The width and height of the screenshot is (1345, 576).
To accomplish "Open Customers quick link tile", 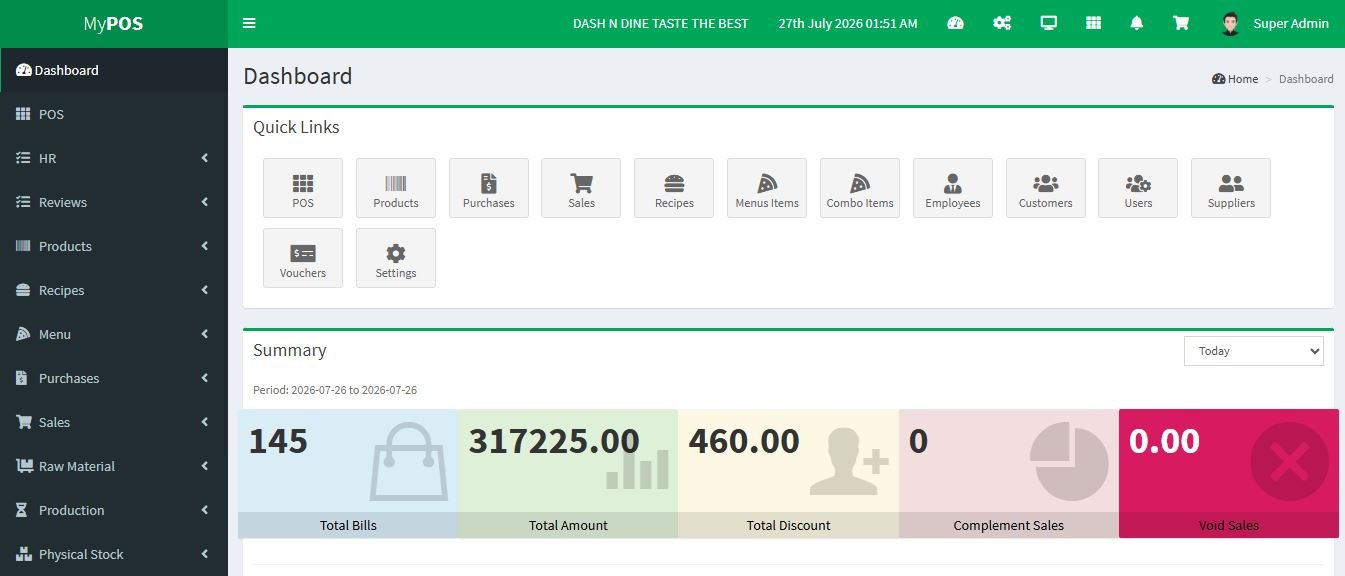I will click(x=1046, y=188).
